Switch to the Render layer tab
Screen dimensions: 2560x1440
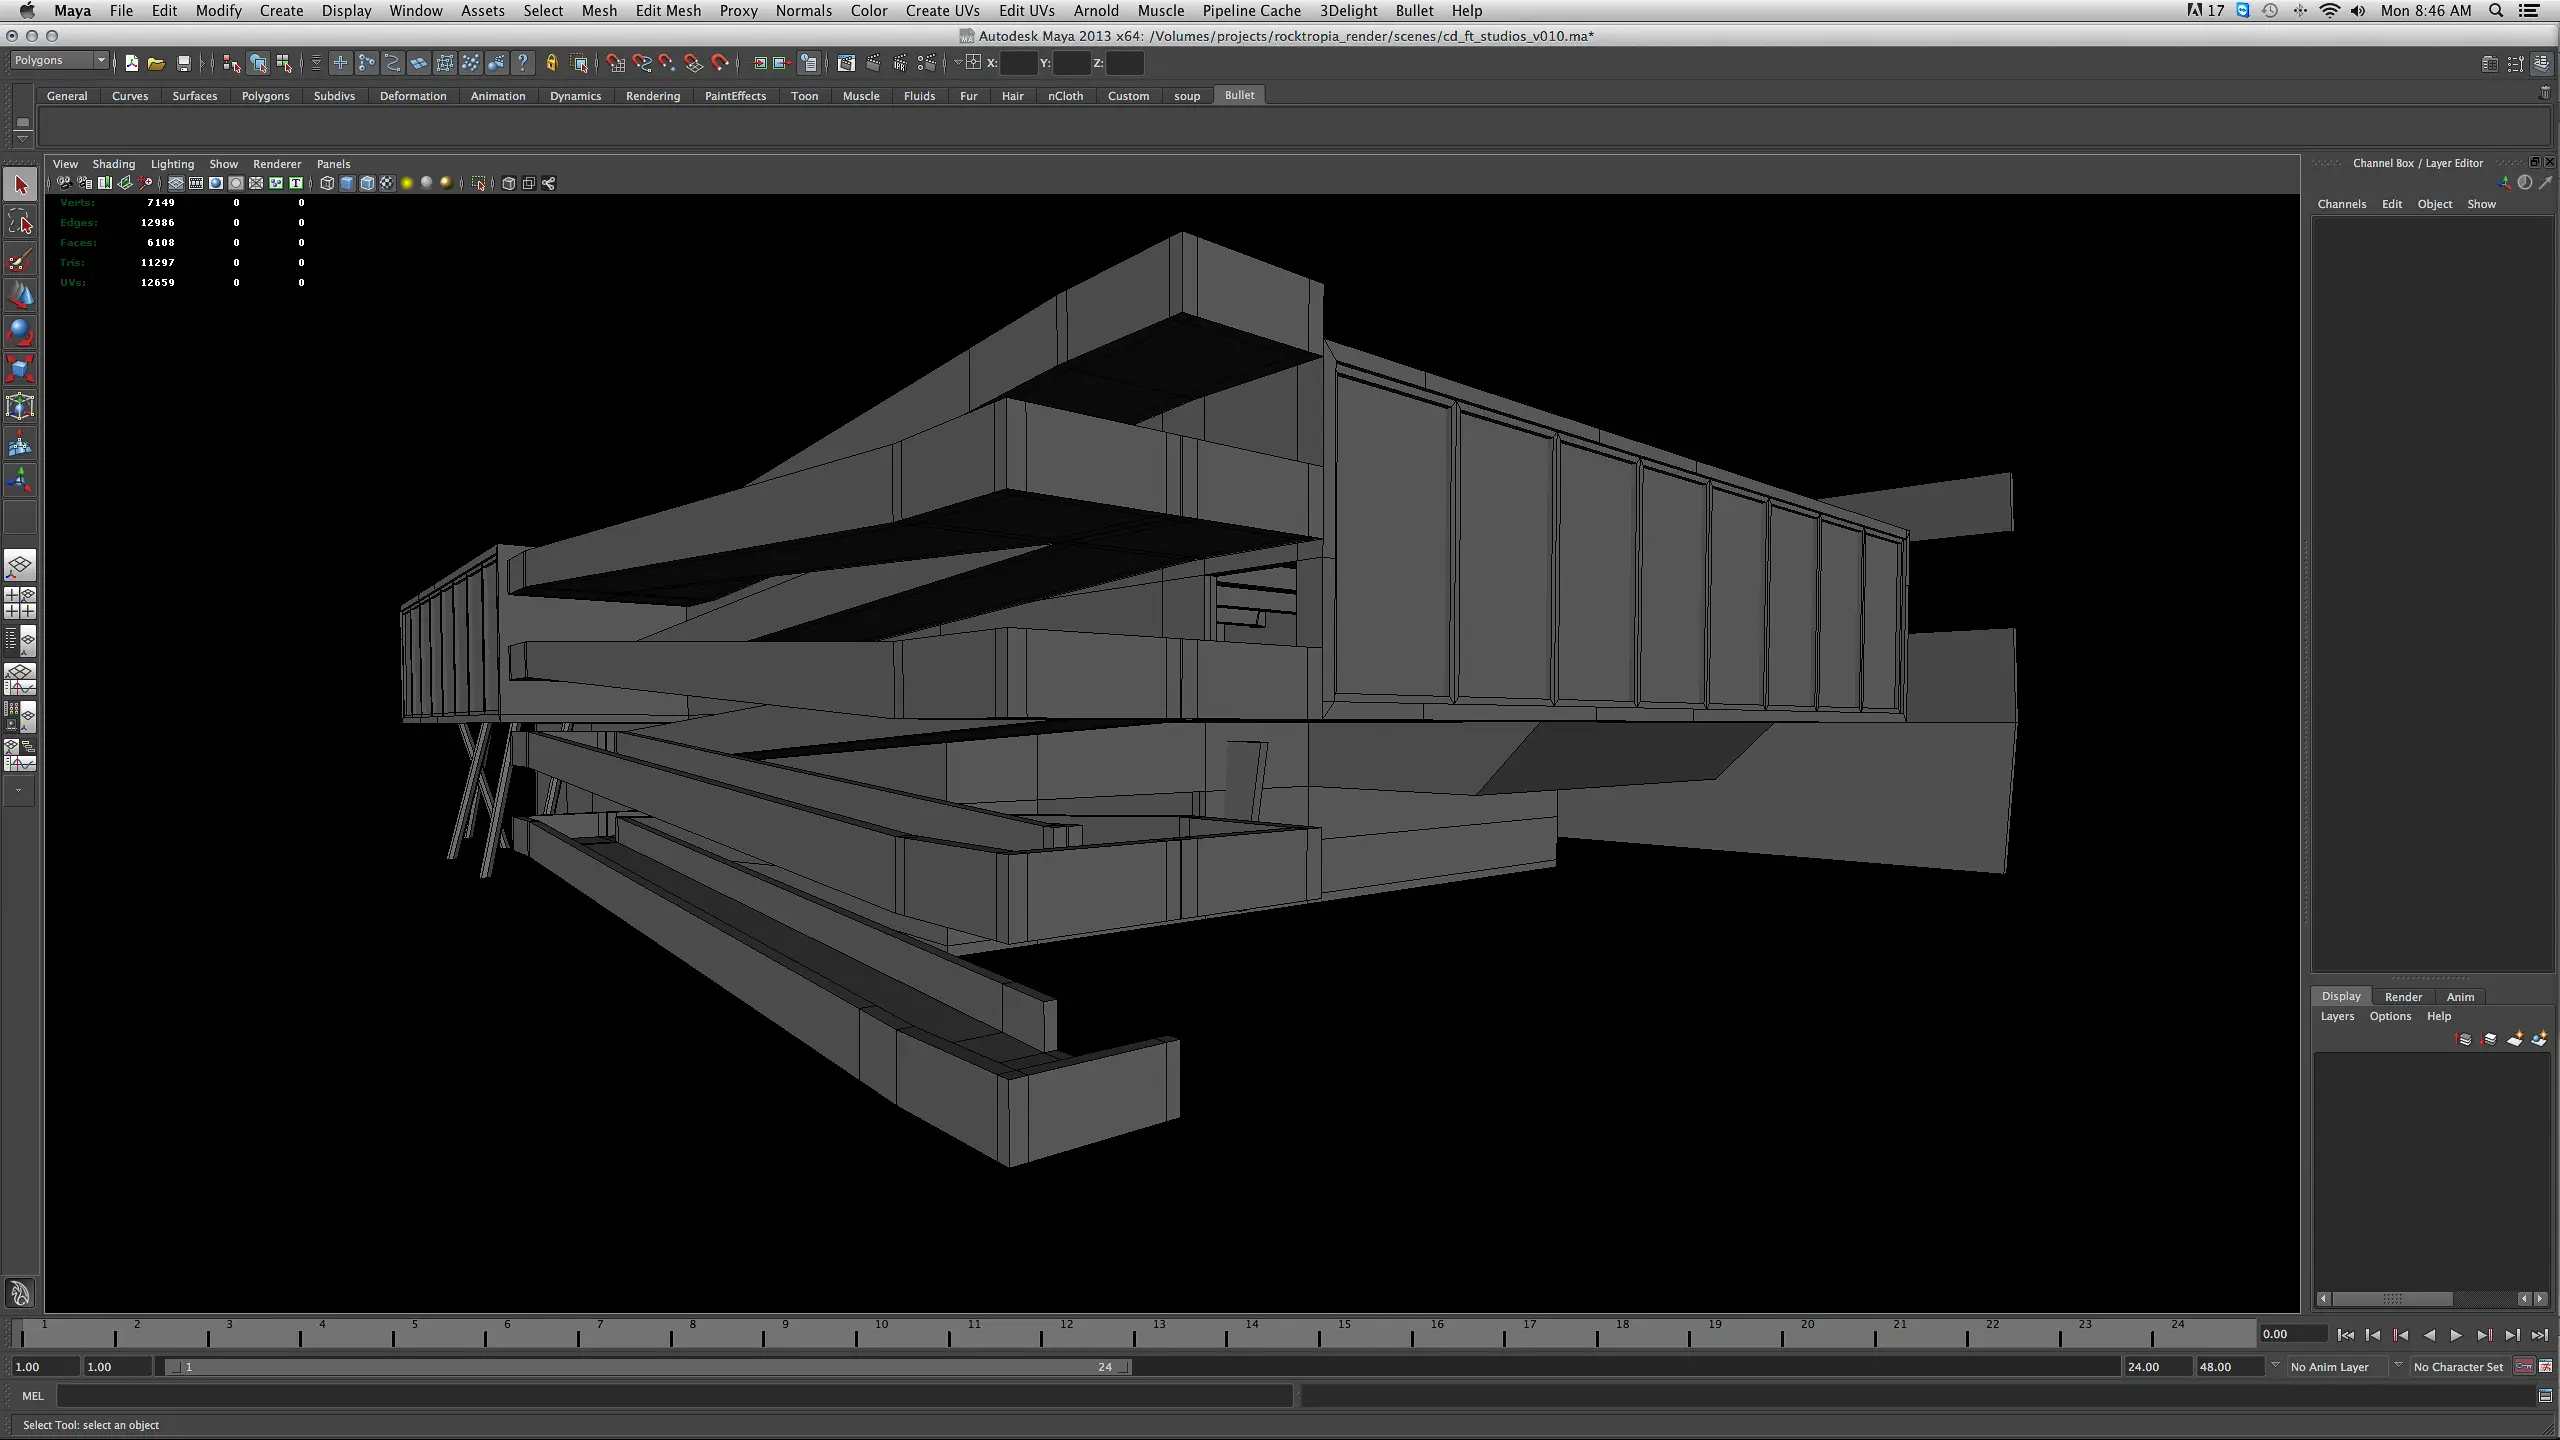(x=2403, y=997)
